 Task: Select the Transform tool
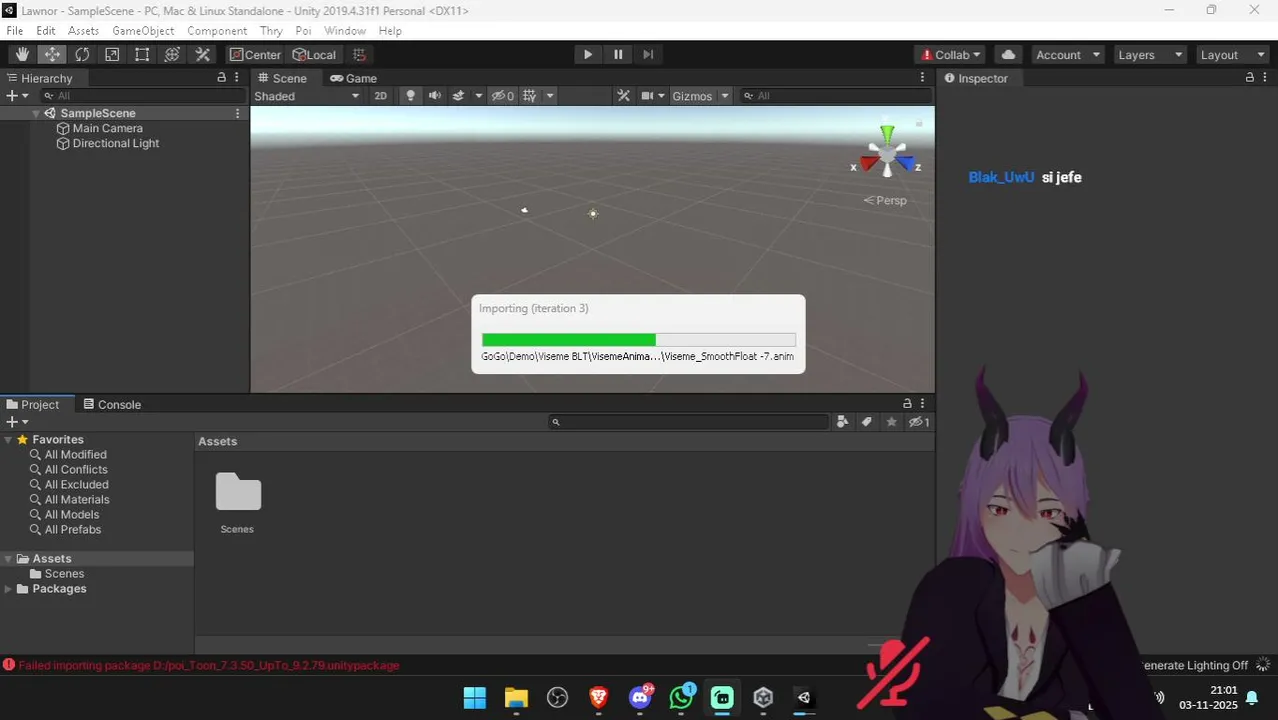pyautogui.click(x=172, y=55)
